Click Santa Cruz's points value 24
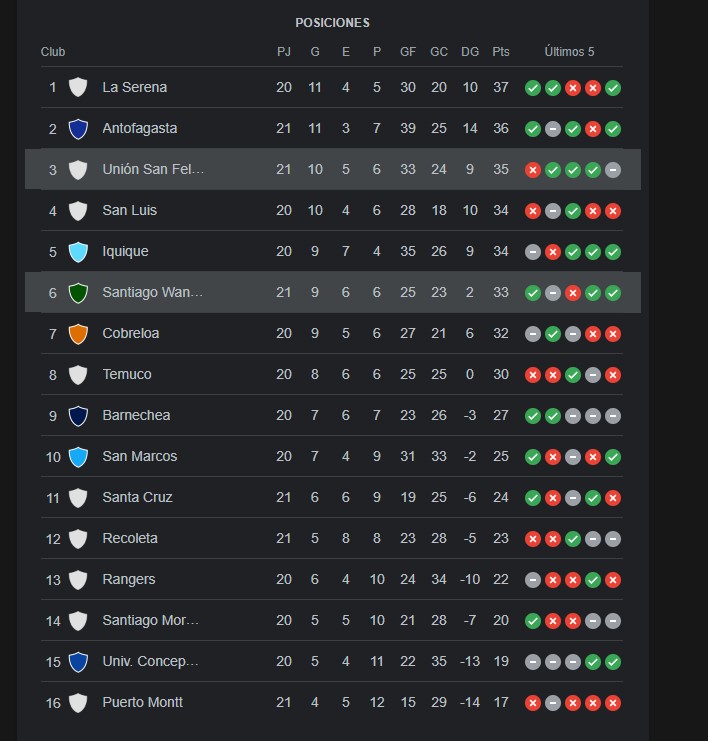This screenshot has height=741, width=708. pos(501,497)
